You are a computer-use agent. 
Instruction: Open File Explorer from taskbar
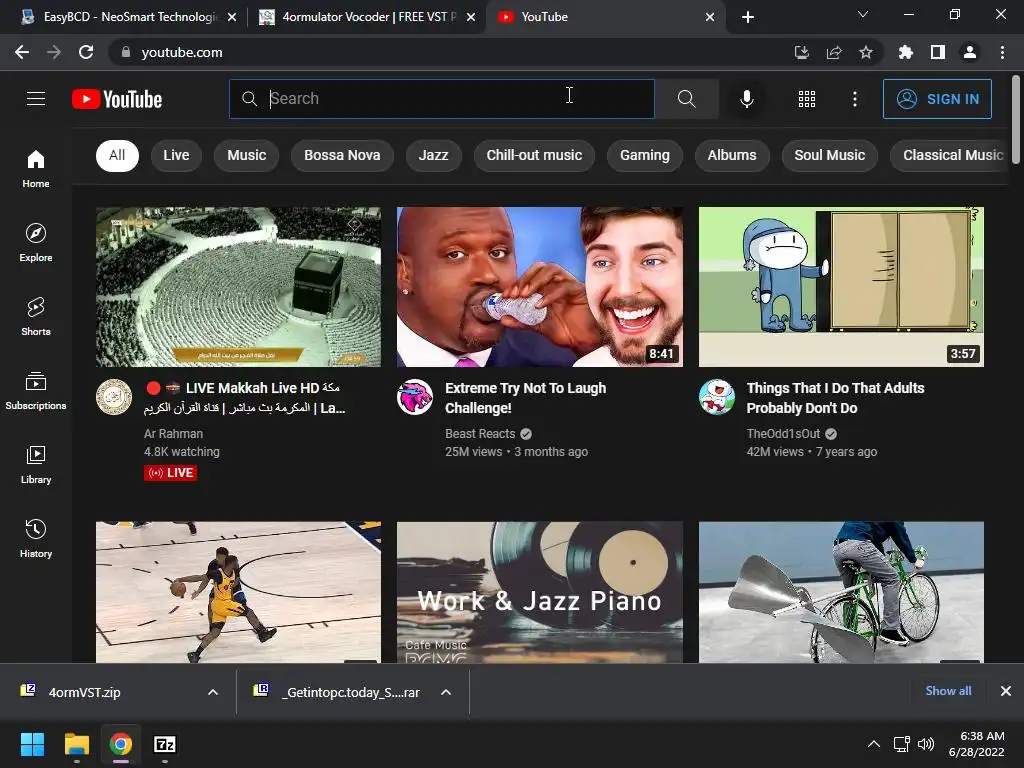pyautogui.click(x=76, y=744)
